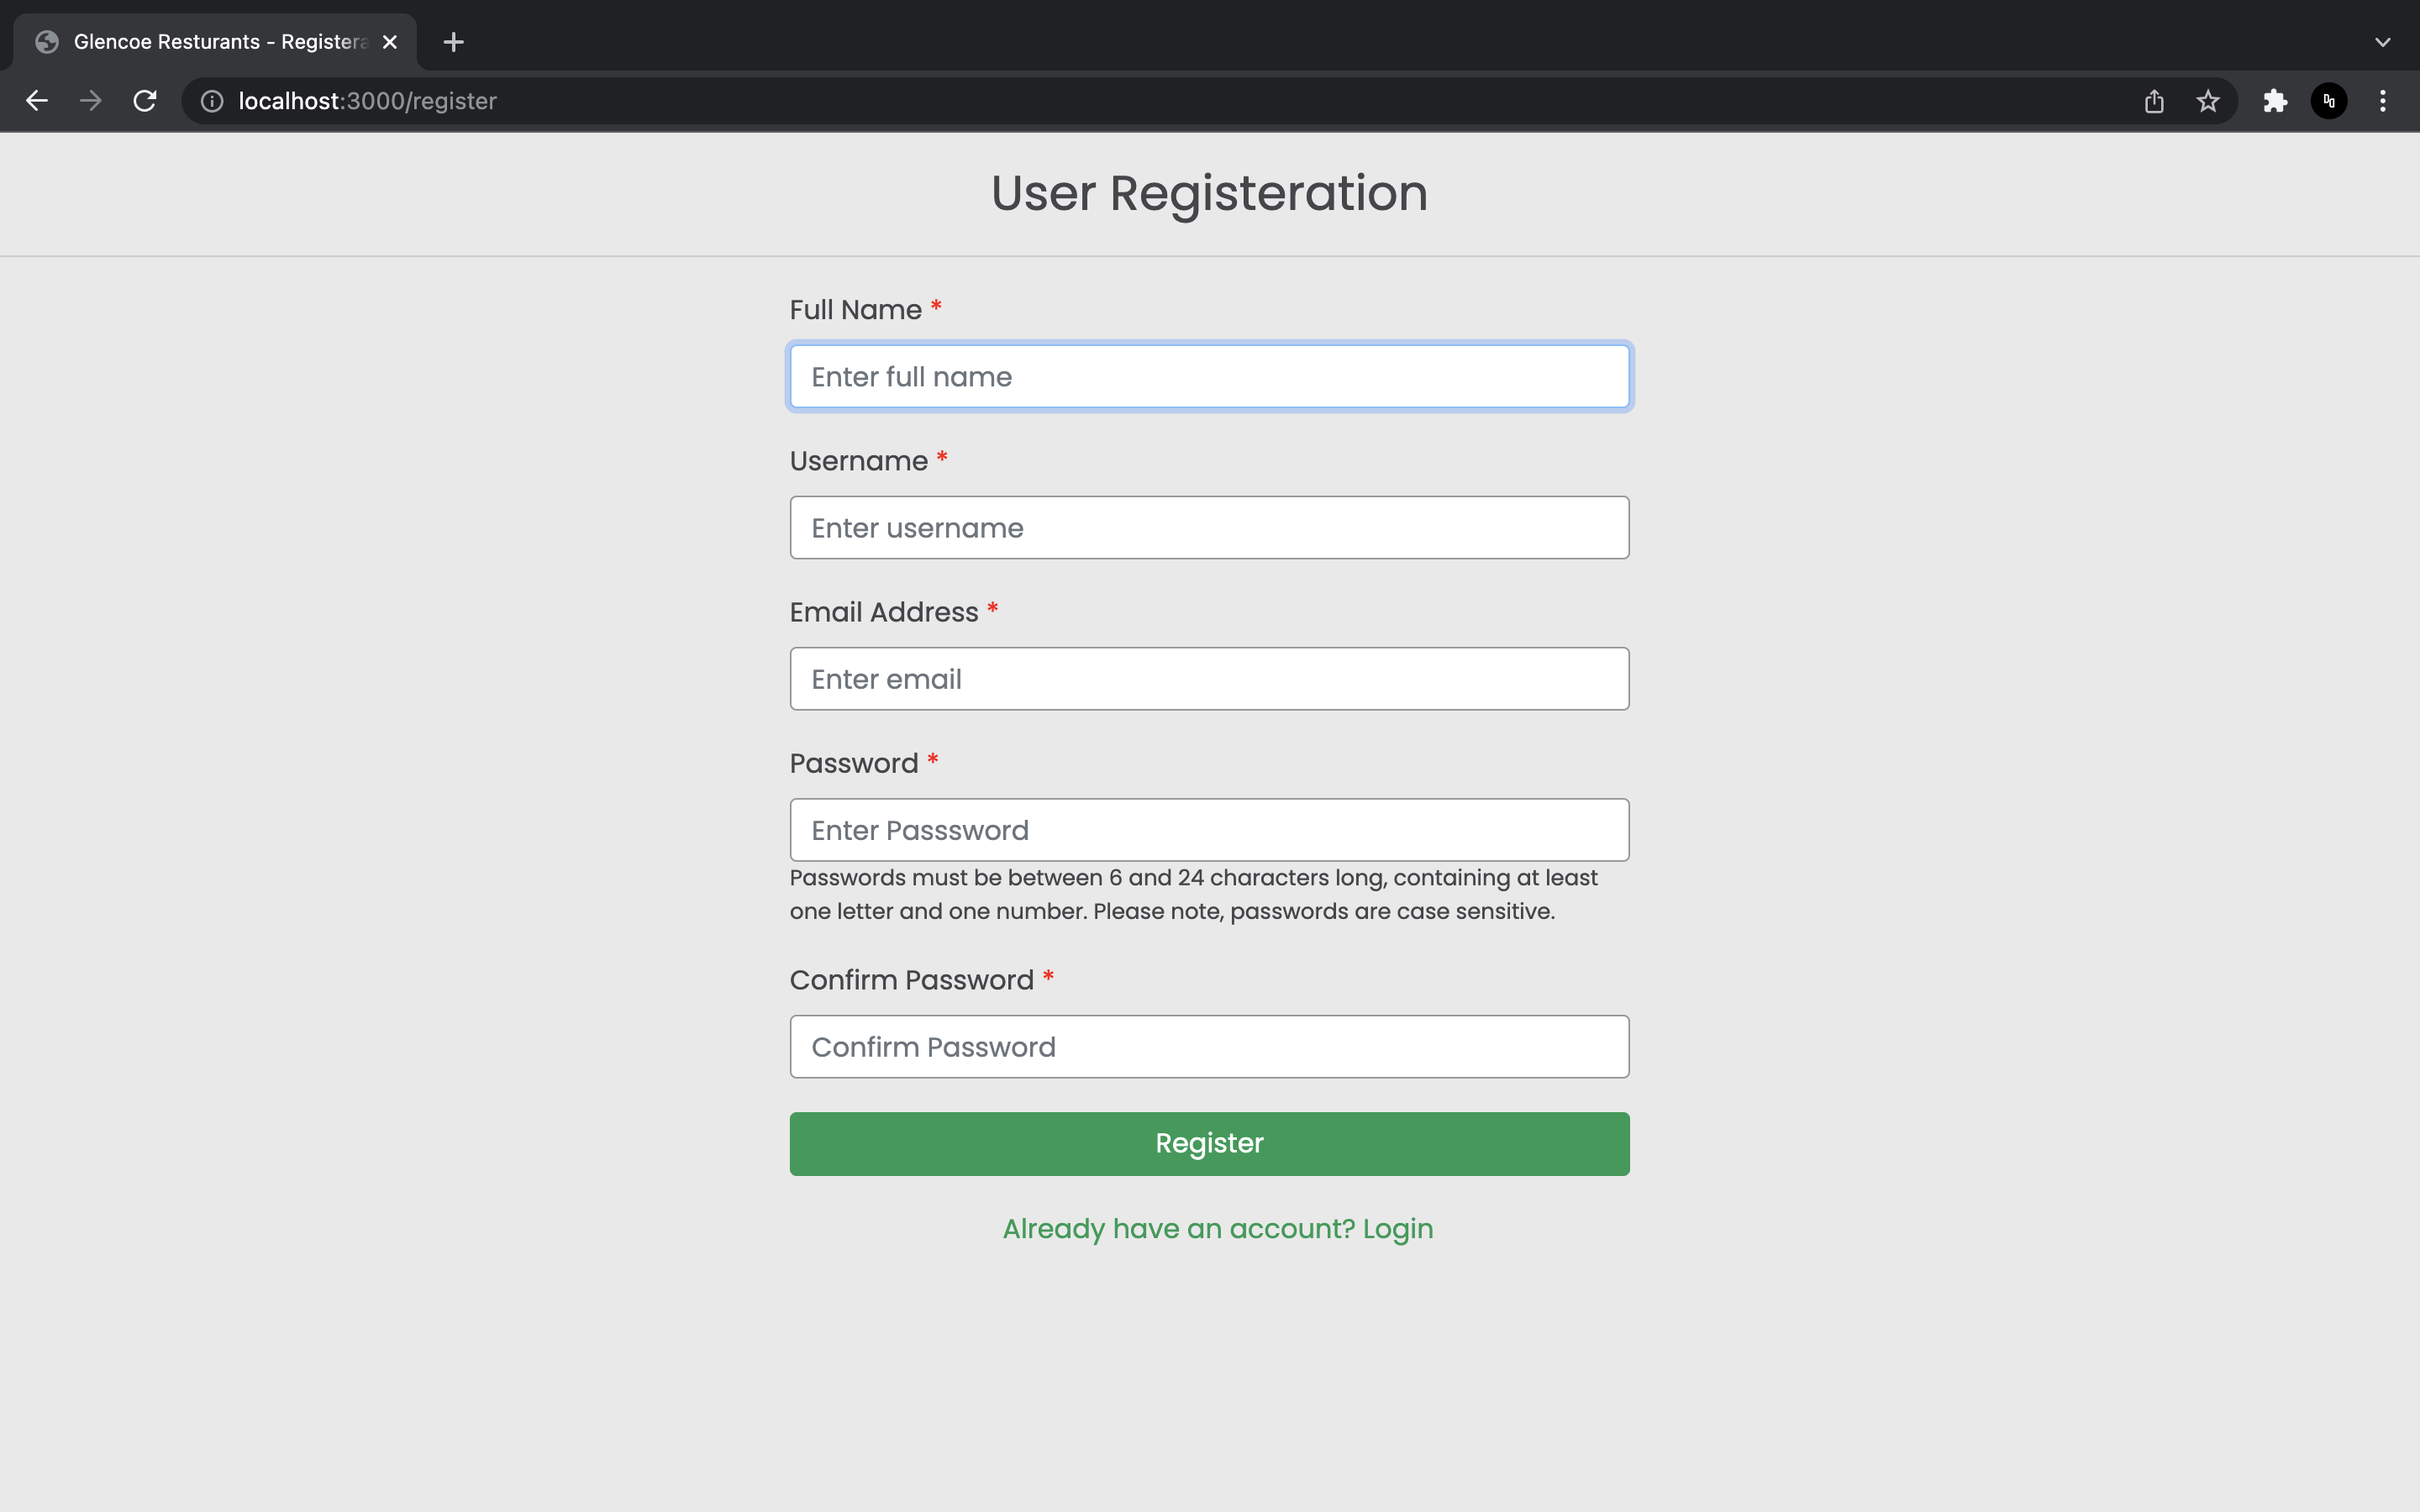Screen dimensions: 2420x1512
Task: Open a new browser tab
Action: [453, 42]
